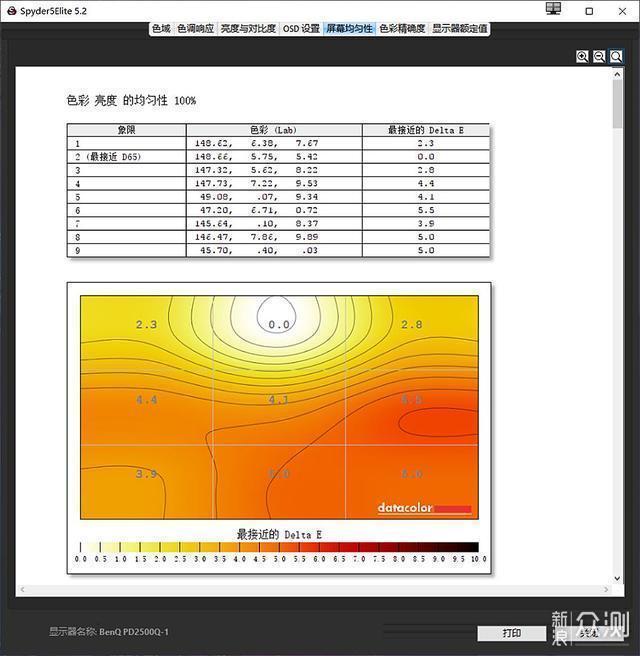The image size is (640, 656).
Task: Click the 最接近的 Delta E column header
Action: click(x=426, y=130)
